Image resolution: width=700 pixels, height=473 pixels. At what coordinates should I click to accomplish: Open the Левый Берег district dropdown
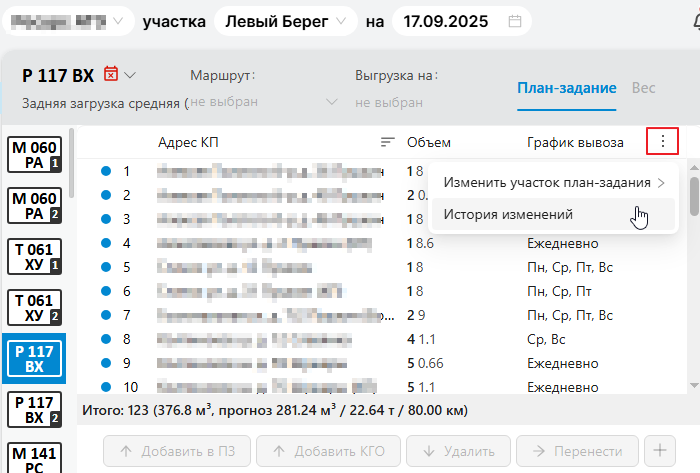click(x=285, y=21)
